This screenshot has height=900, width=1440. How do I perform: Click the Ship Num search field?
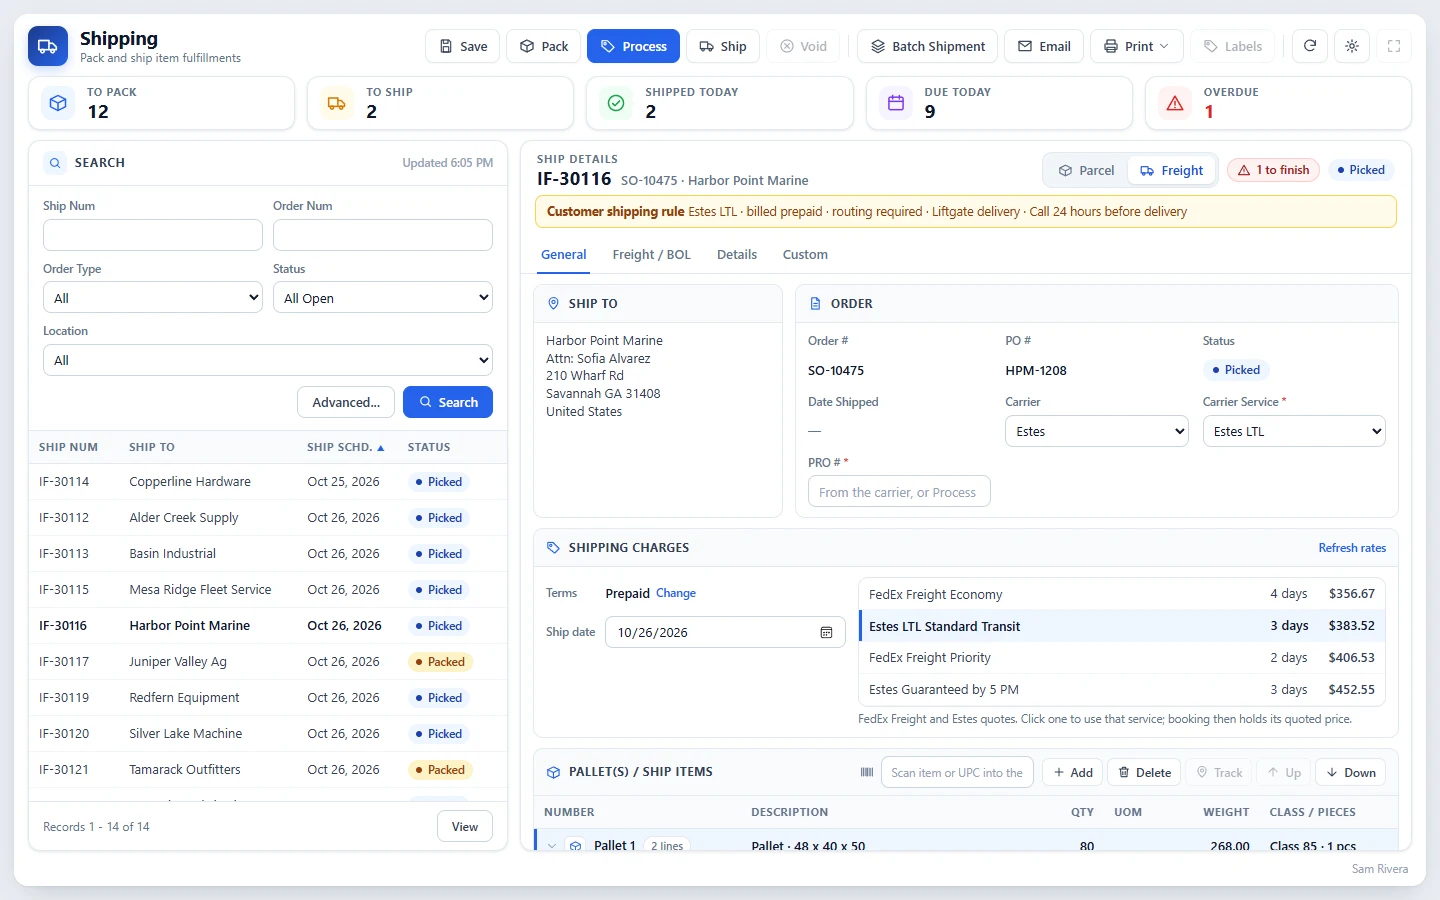point(153,235)
